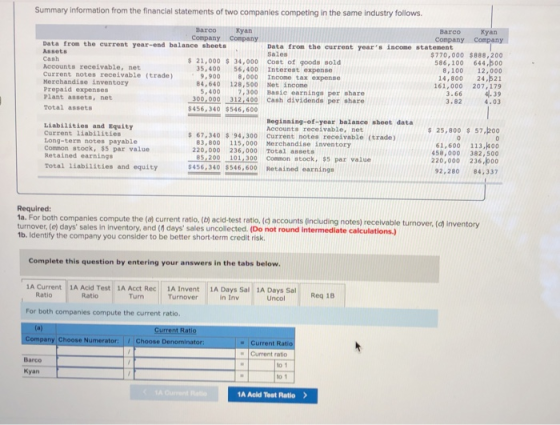560x425 pixels.
Task: Click Barco total assets value $456,340
Action: tap(204, 109)
